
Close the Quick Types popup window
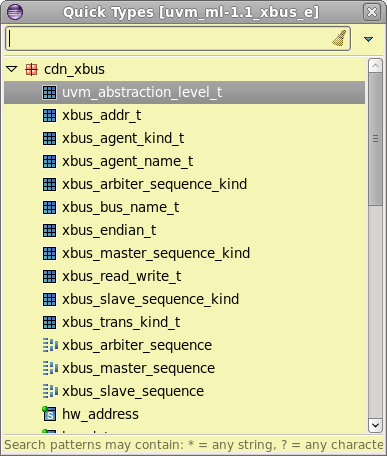click(x=372, y=12)
